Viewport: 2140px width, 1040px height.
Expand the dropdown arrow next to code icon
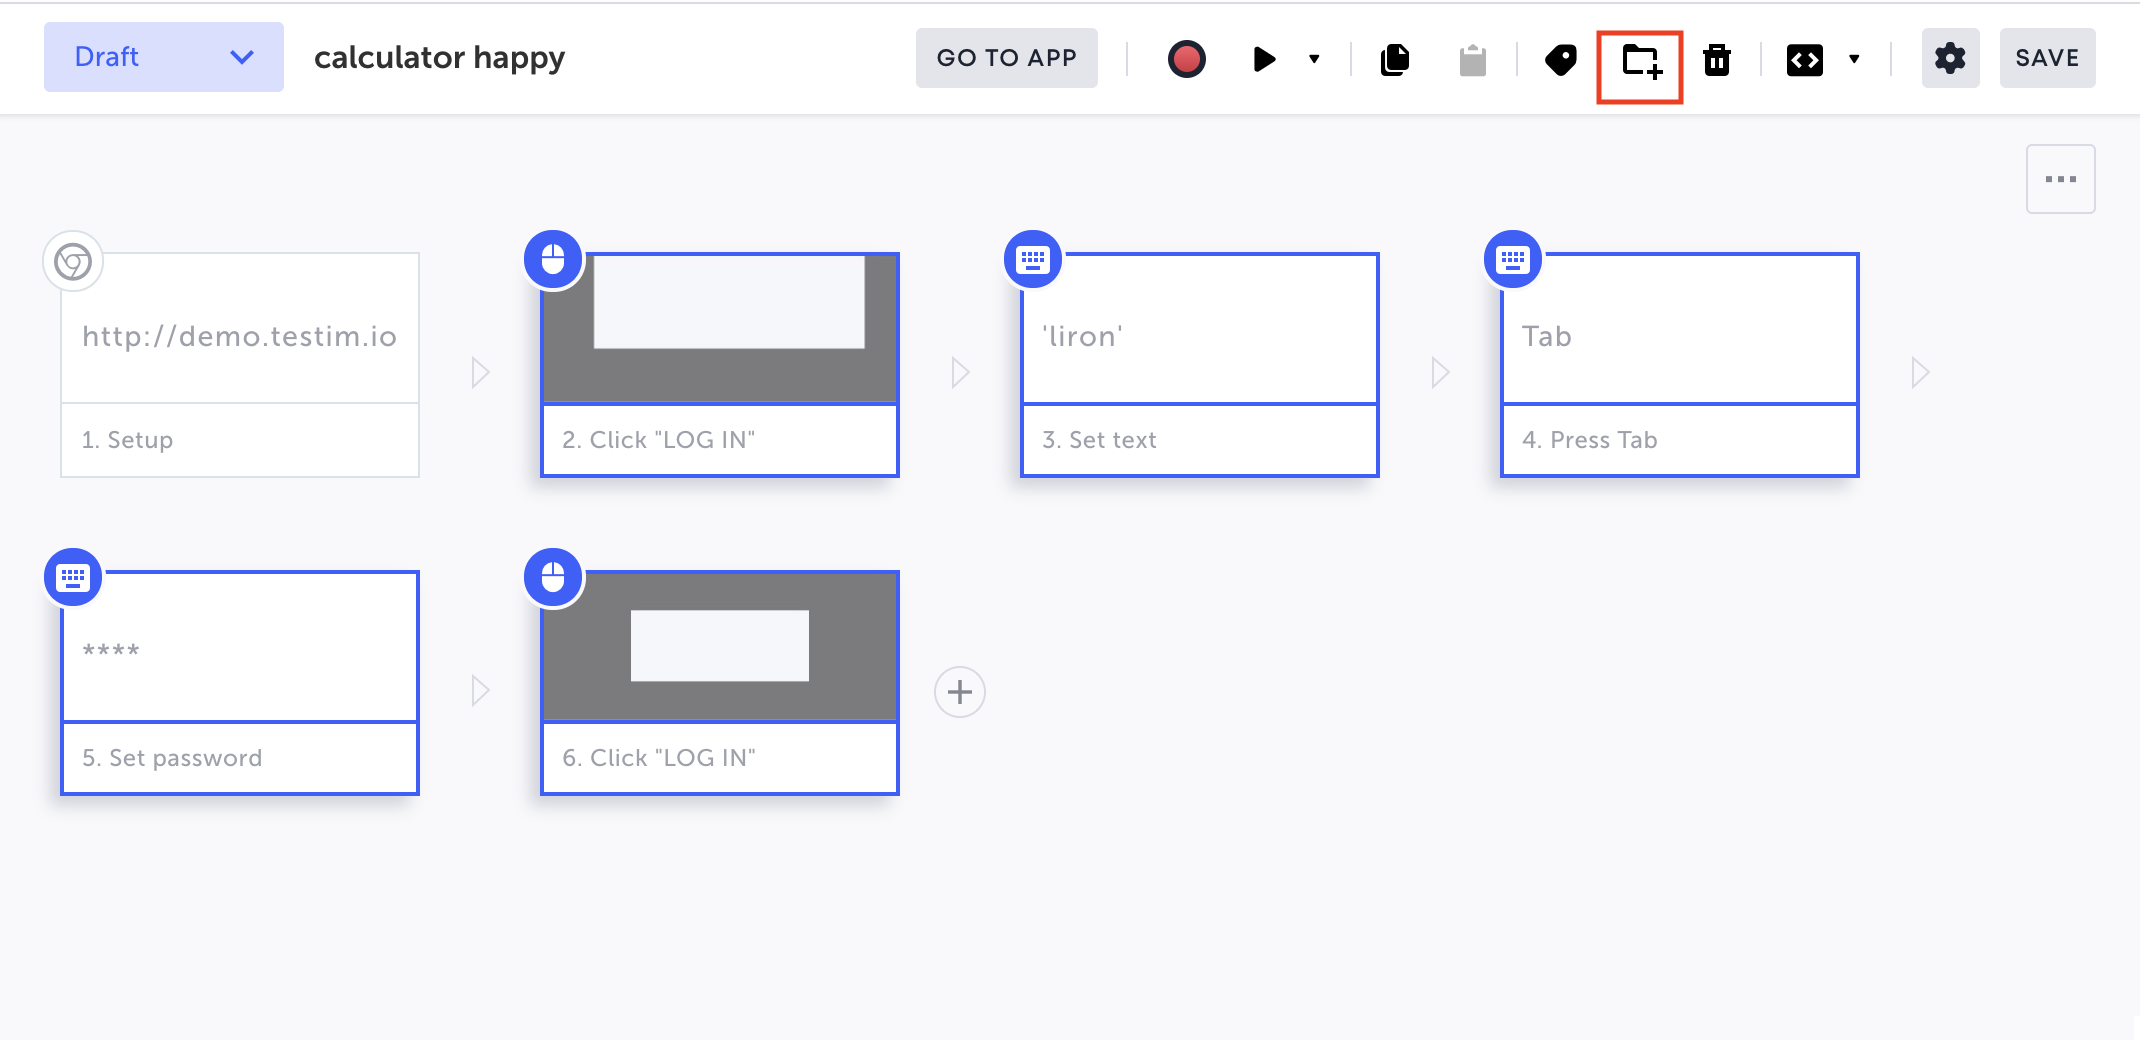1854,59
